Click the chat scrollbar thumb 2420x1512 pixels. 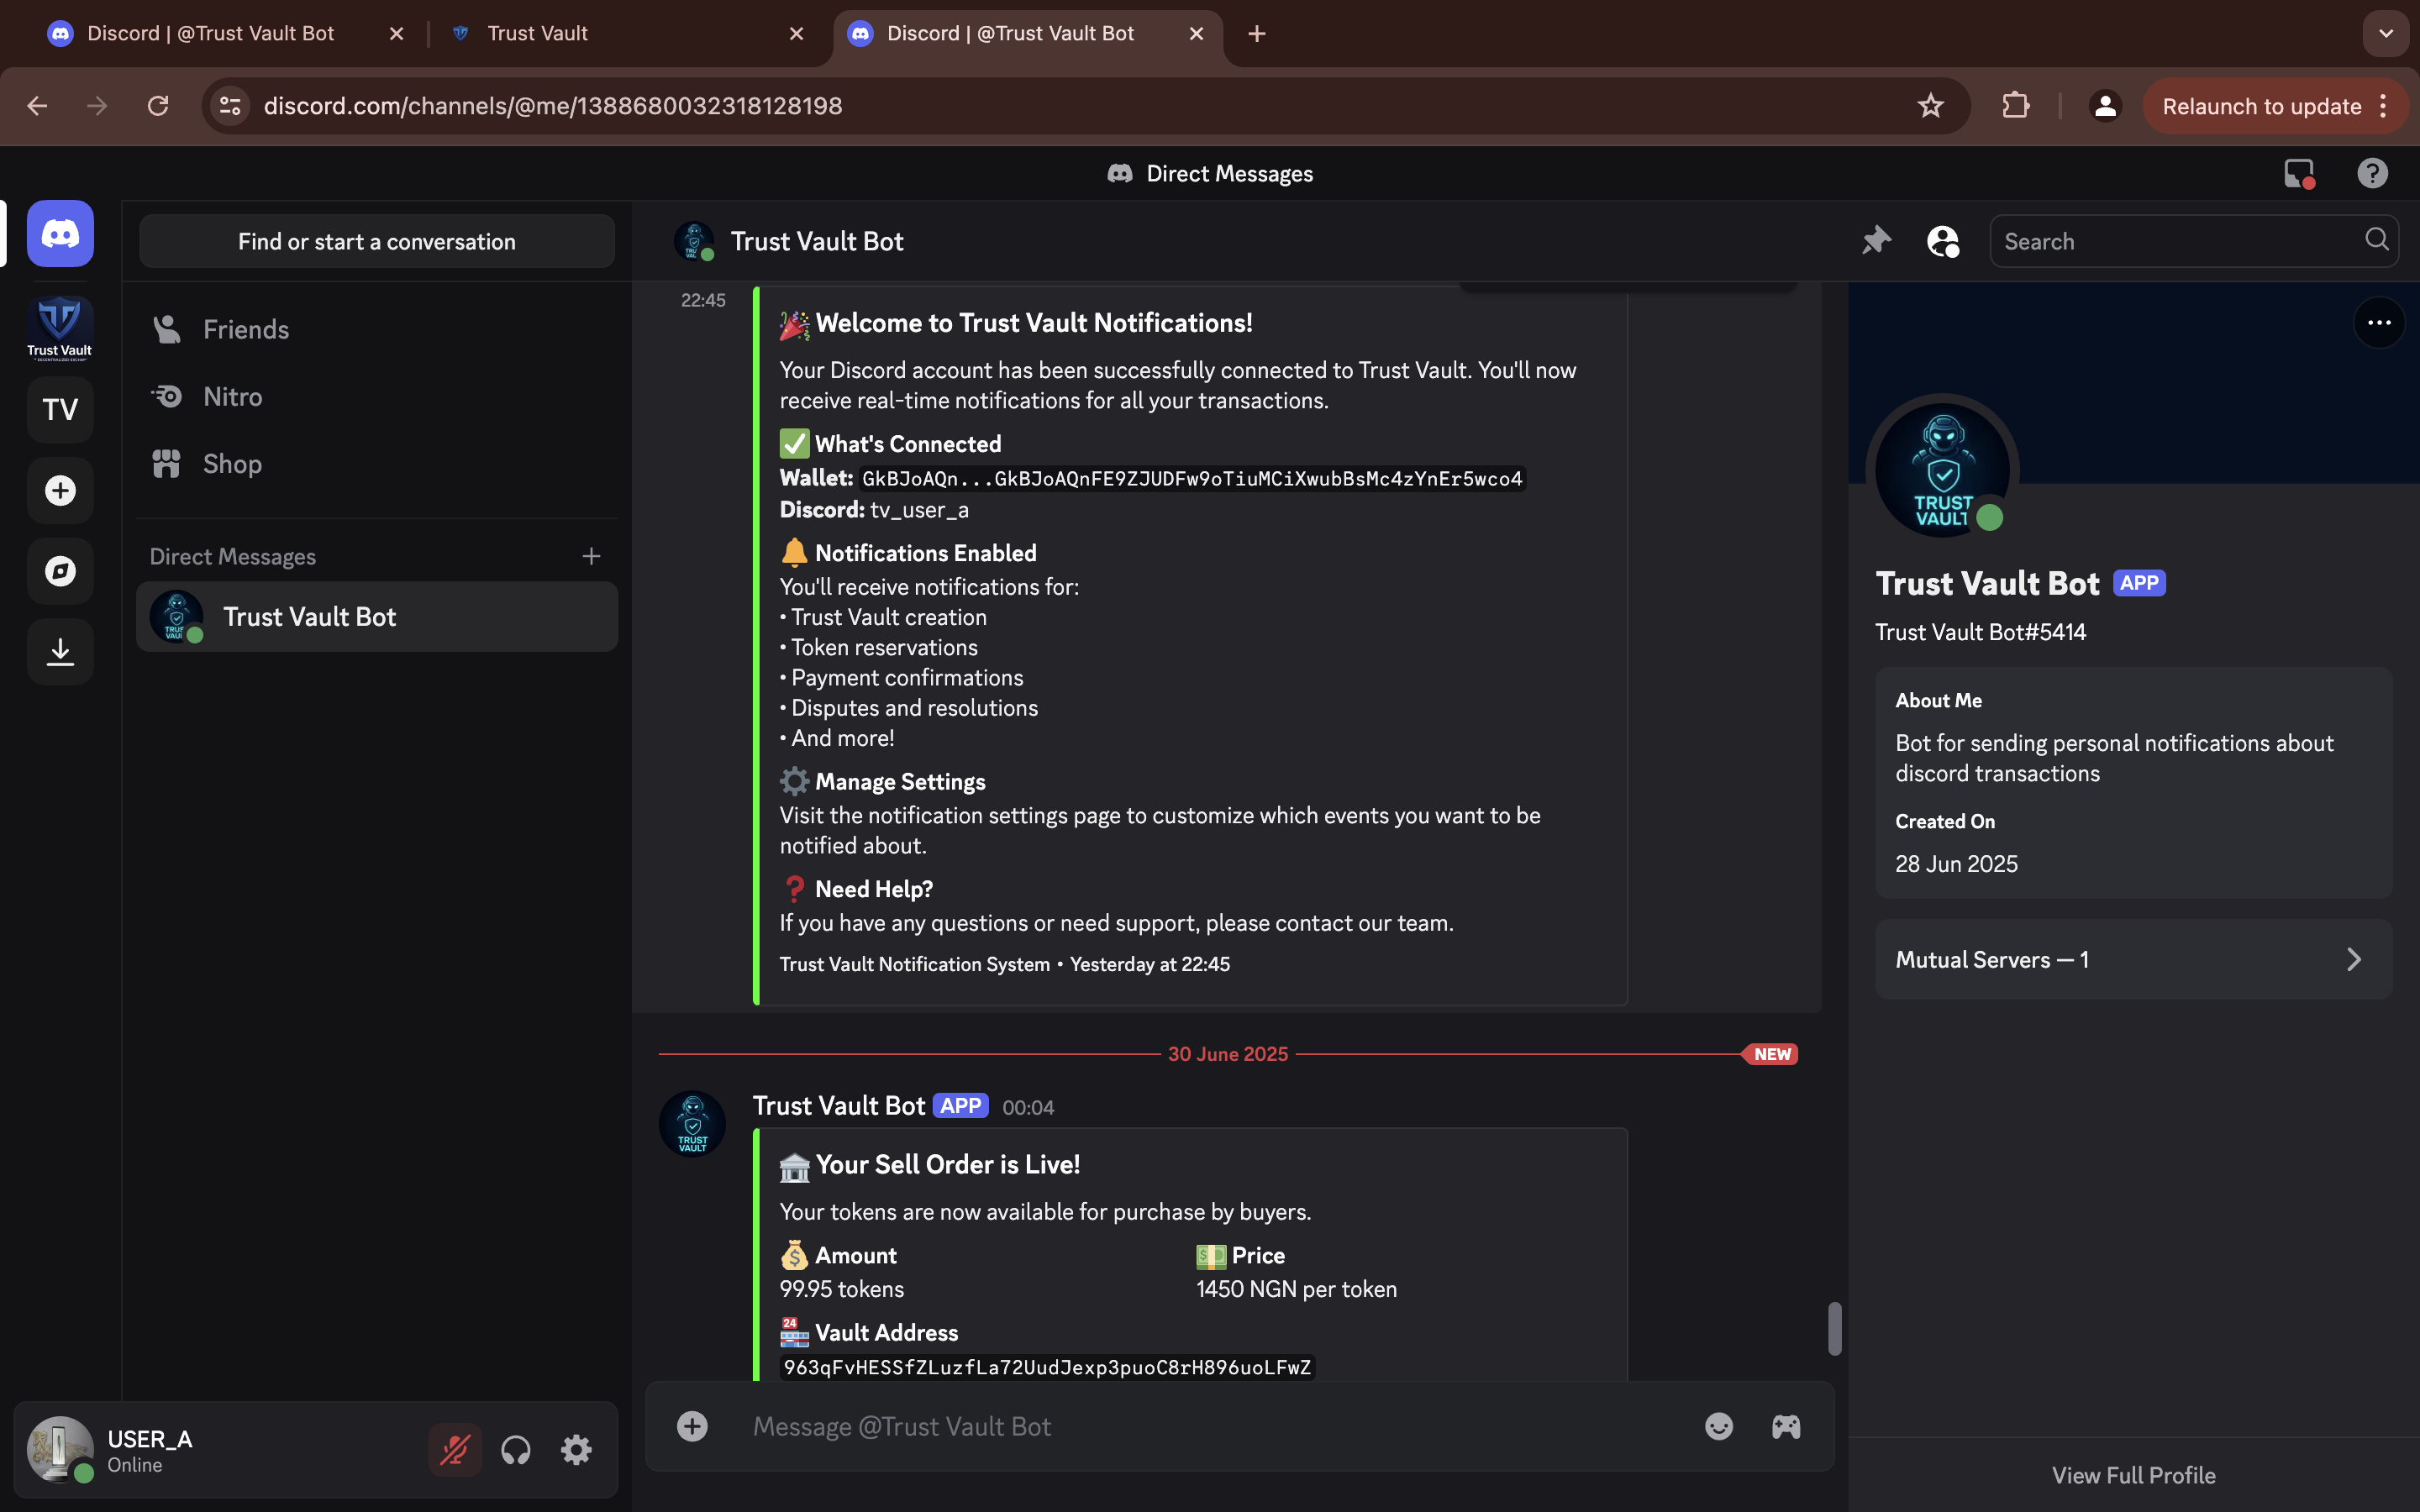click(x=1834, y=1328)
